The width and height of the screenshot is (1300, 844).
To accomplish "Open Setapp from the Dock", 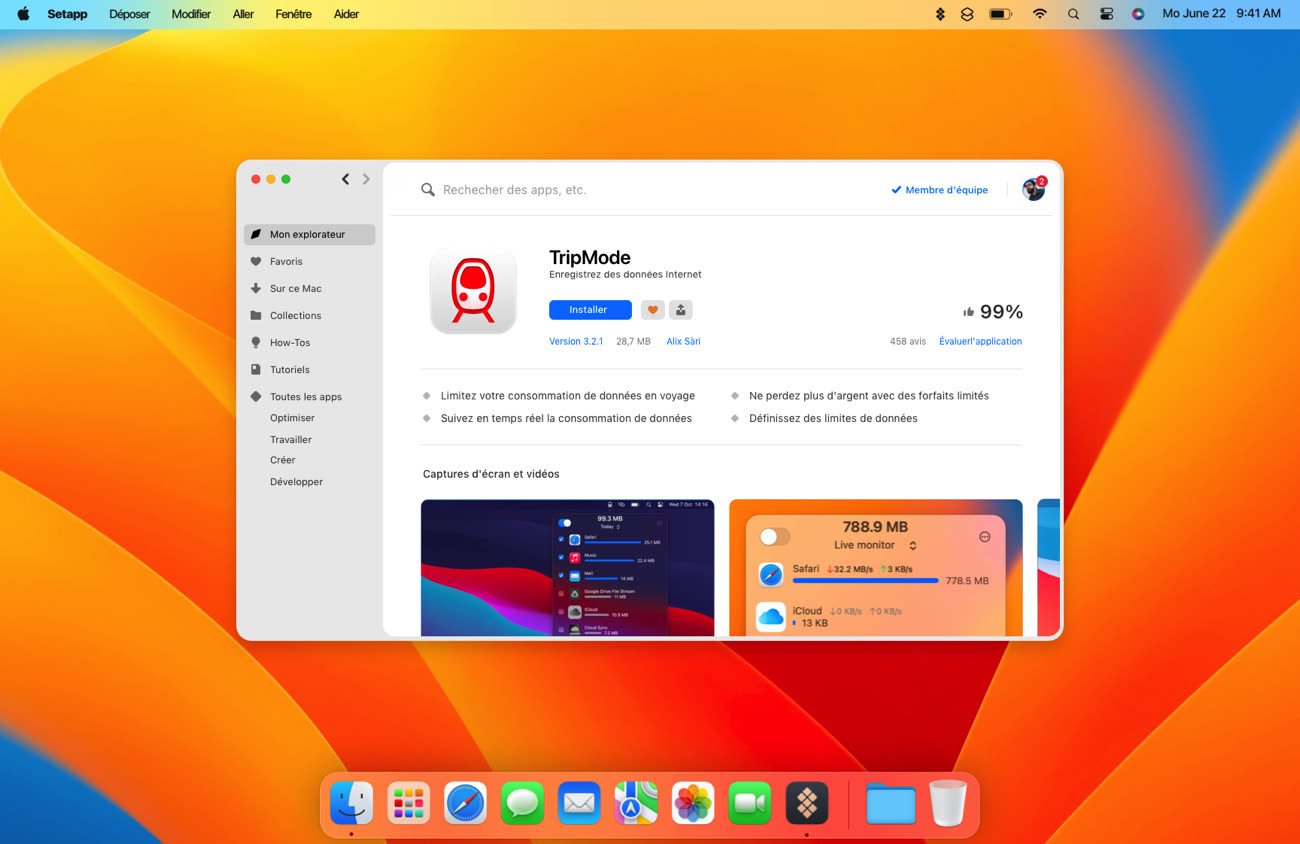I will [807, 803].
